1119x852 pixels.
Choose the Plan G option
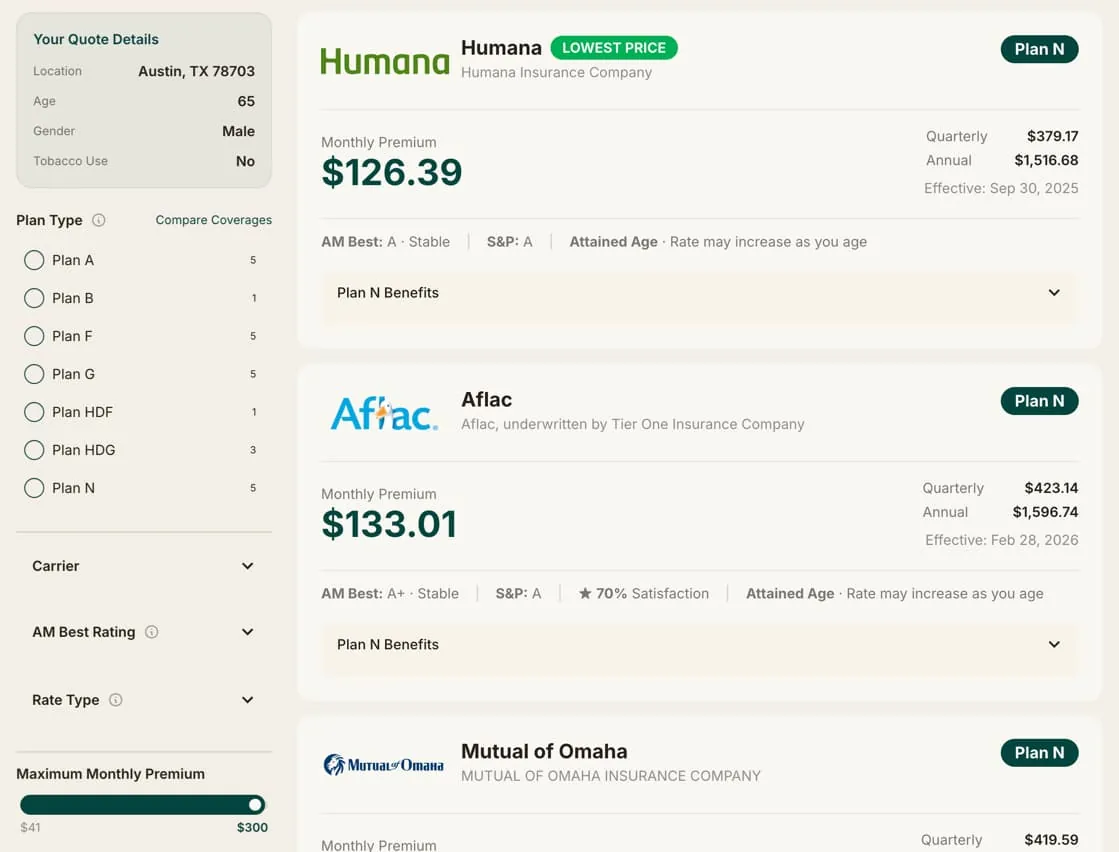click(x=34, y=373)
